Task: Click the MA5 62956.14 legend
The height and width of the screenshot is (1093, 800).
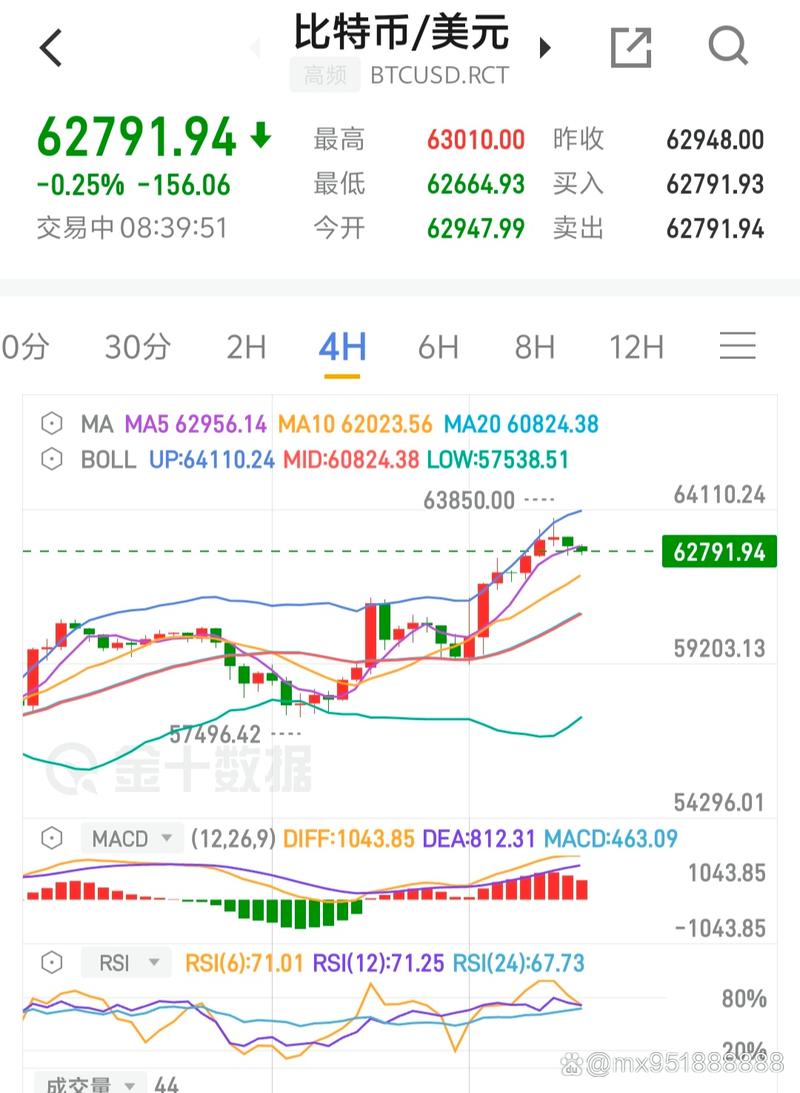Action: [x=195, y=424]
